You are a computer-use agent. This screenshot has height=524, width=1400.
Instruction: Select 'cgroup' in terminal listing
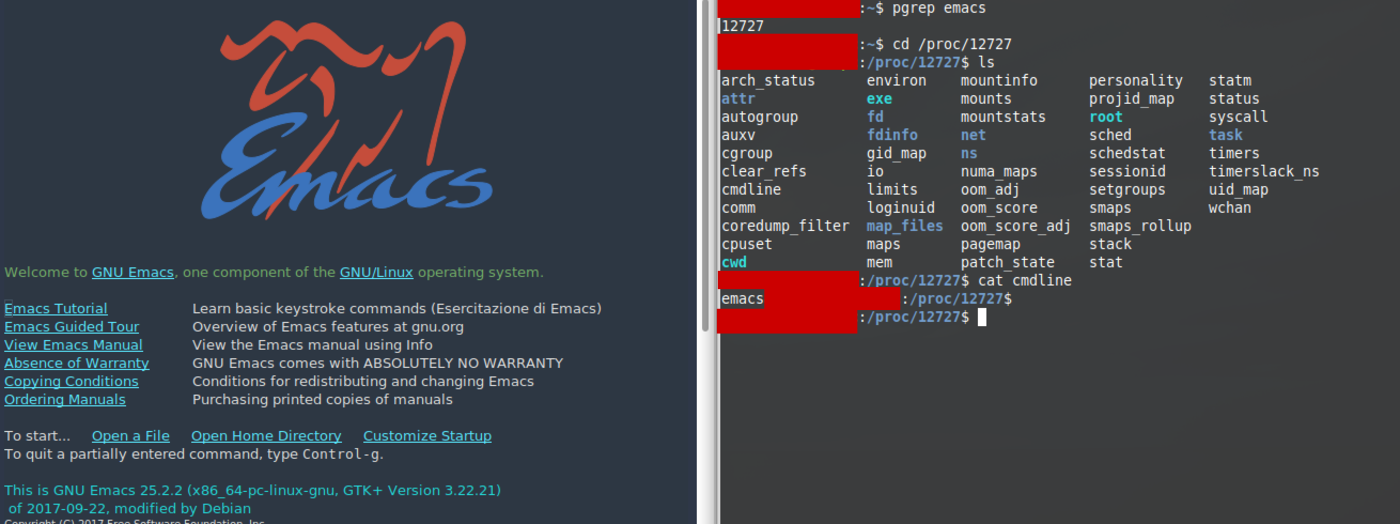(747, 153)
